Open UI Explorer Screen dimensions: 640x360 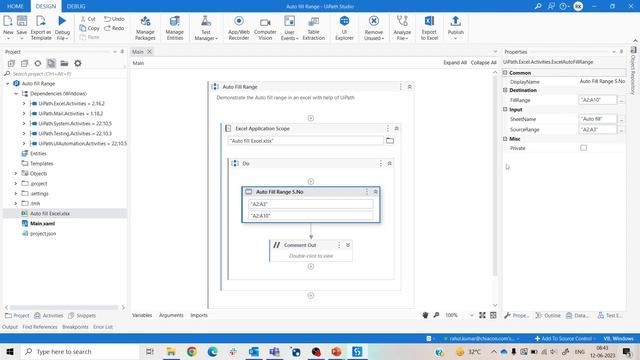click(344, 27)
